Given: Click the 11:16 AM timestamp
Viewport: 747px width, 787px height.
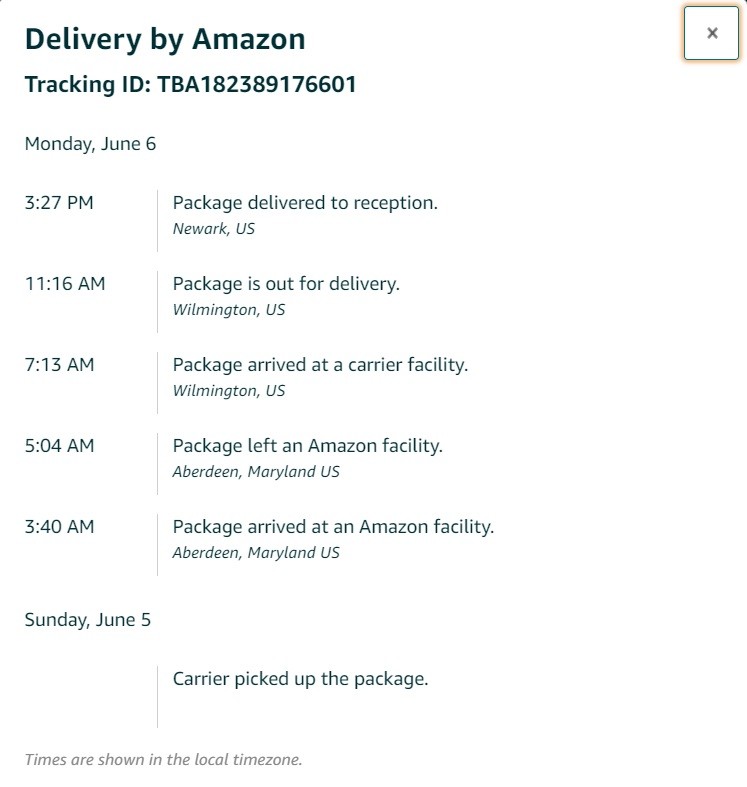Looking at the screenshot, I should tap(65, 284).
